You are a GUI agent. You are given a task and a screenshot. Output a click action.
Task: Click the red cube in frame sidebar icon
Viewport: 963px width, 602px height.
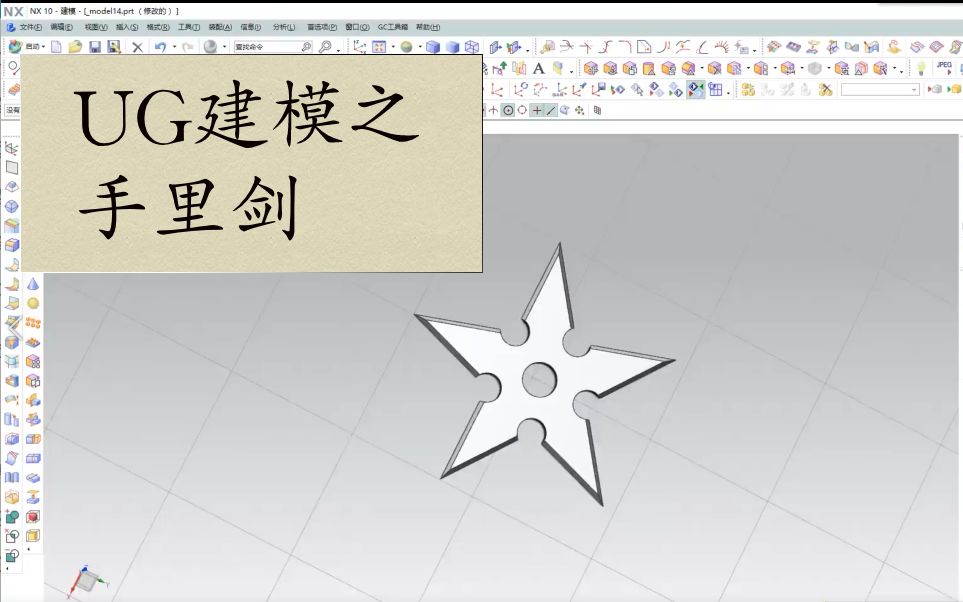[33, 517]
